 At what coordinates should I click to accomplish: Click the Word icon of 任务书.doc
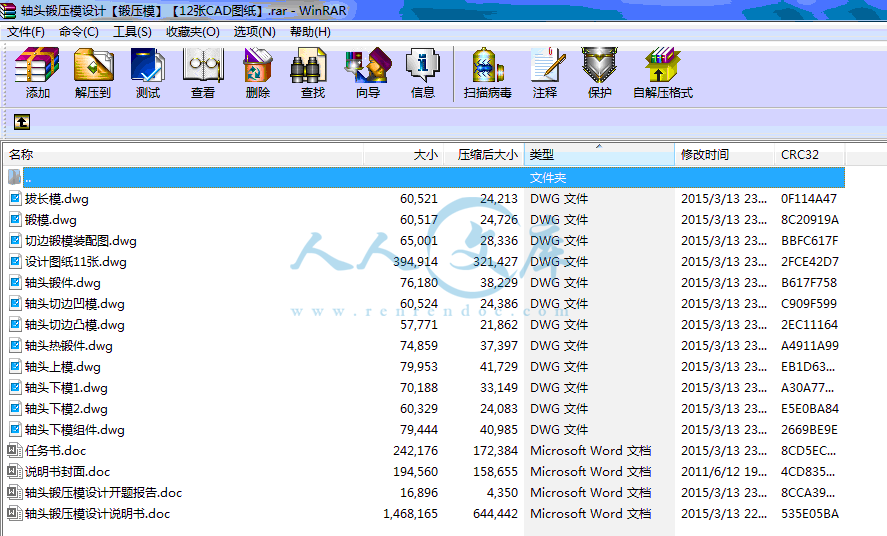pos(14,451)
